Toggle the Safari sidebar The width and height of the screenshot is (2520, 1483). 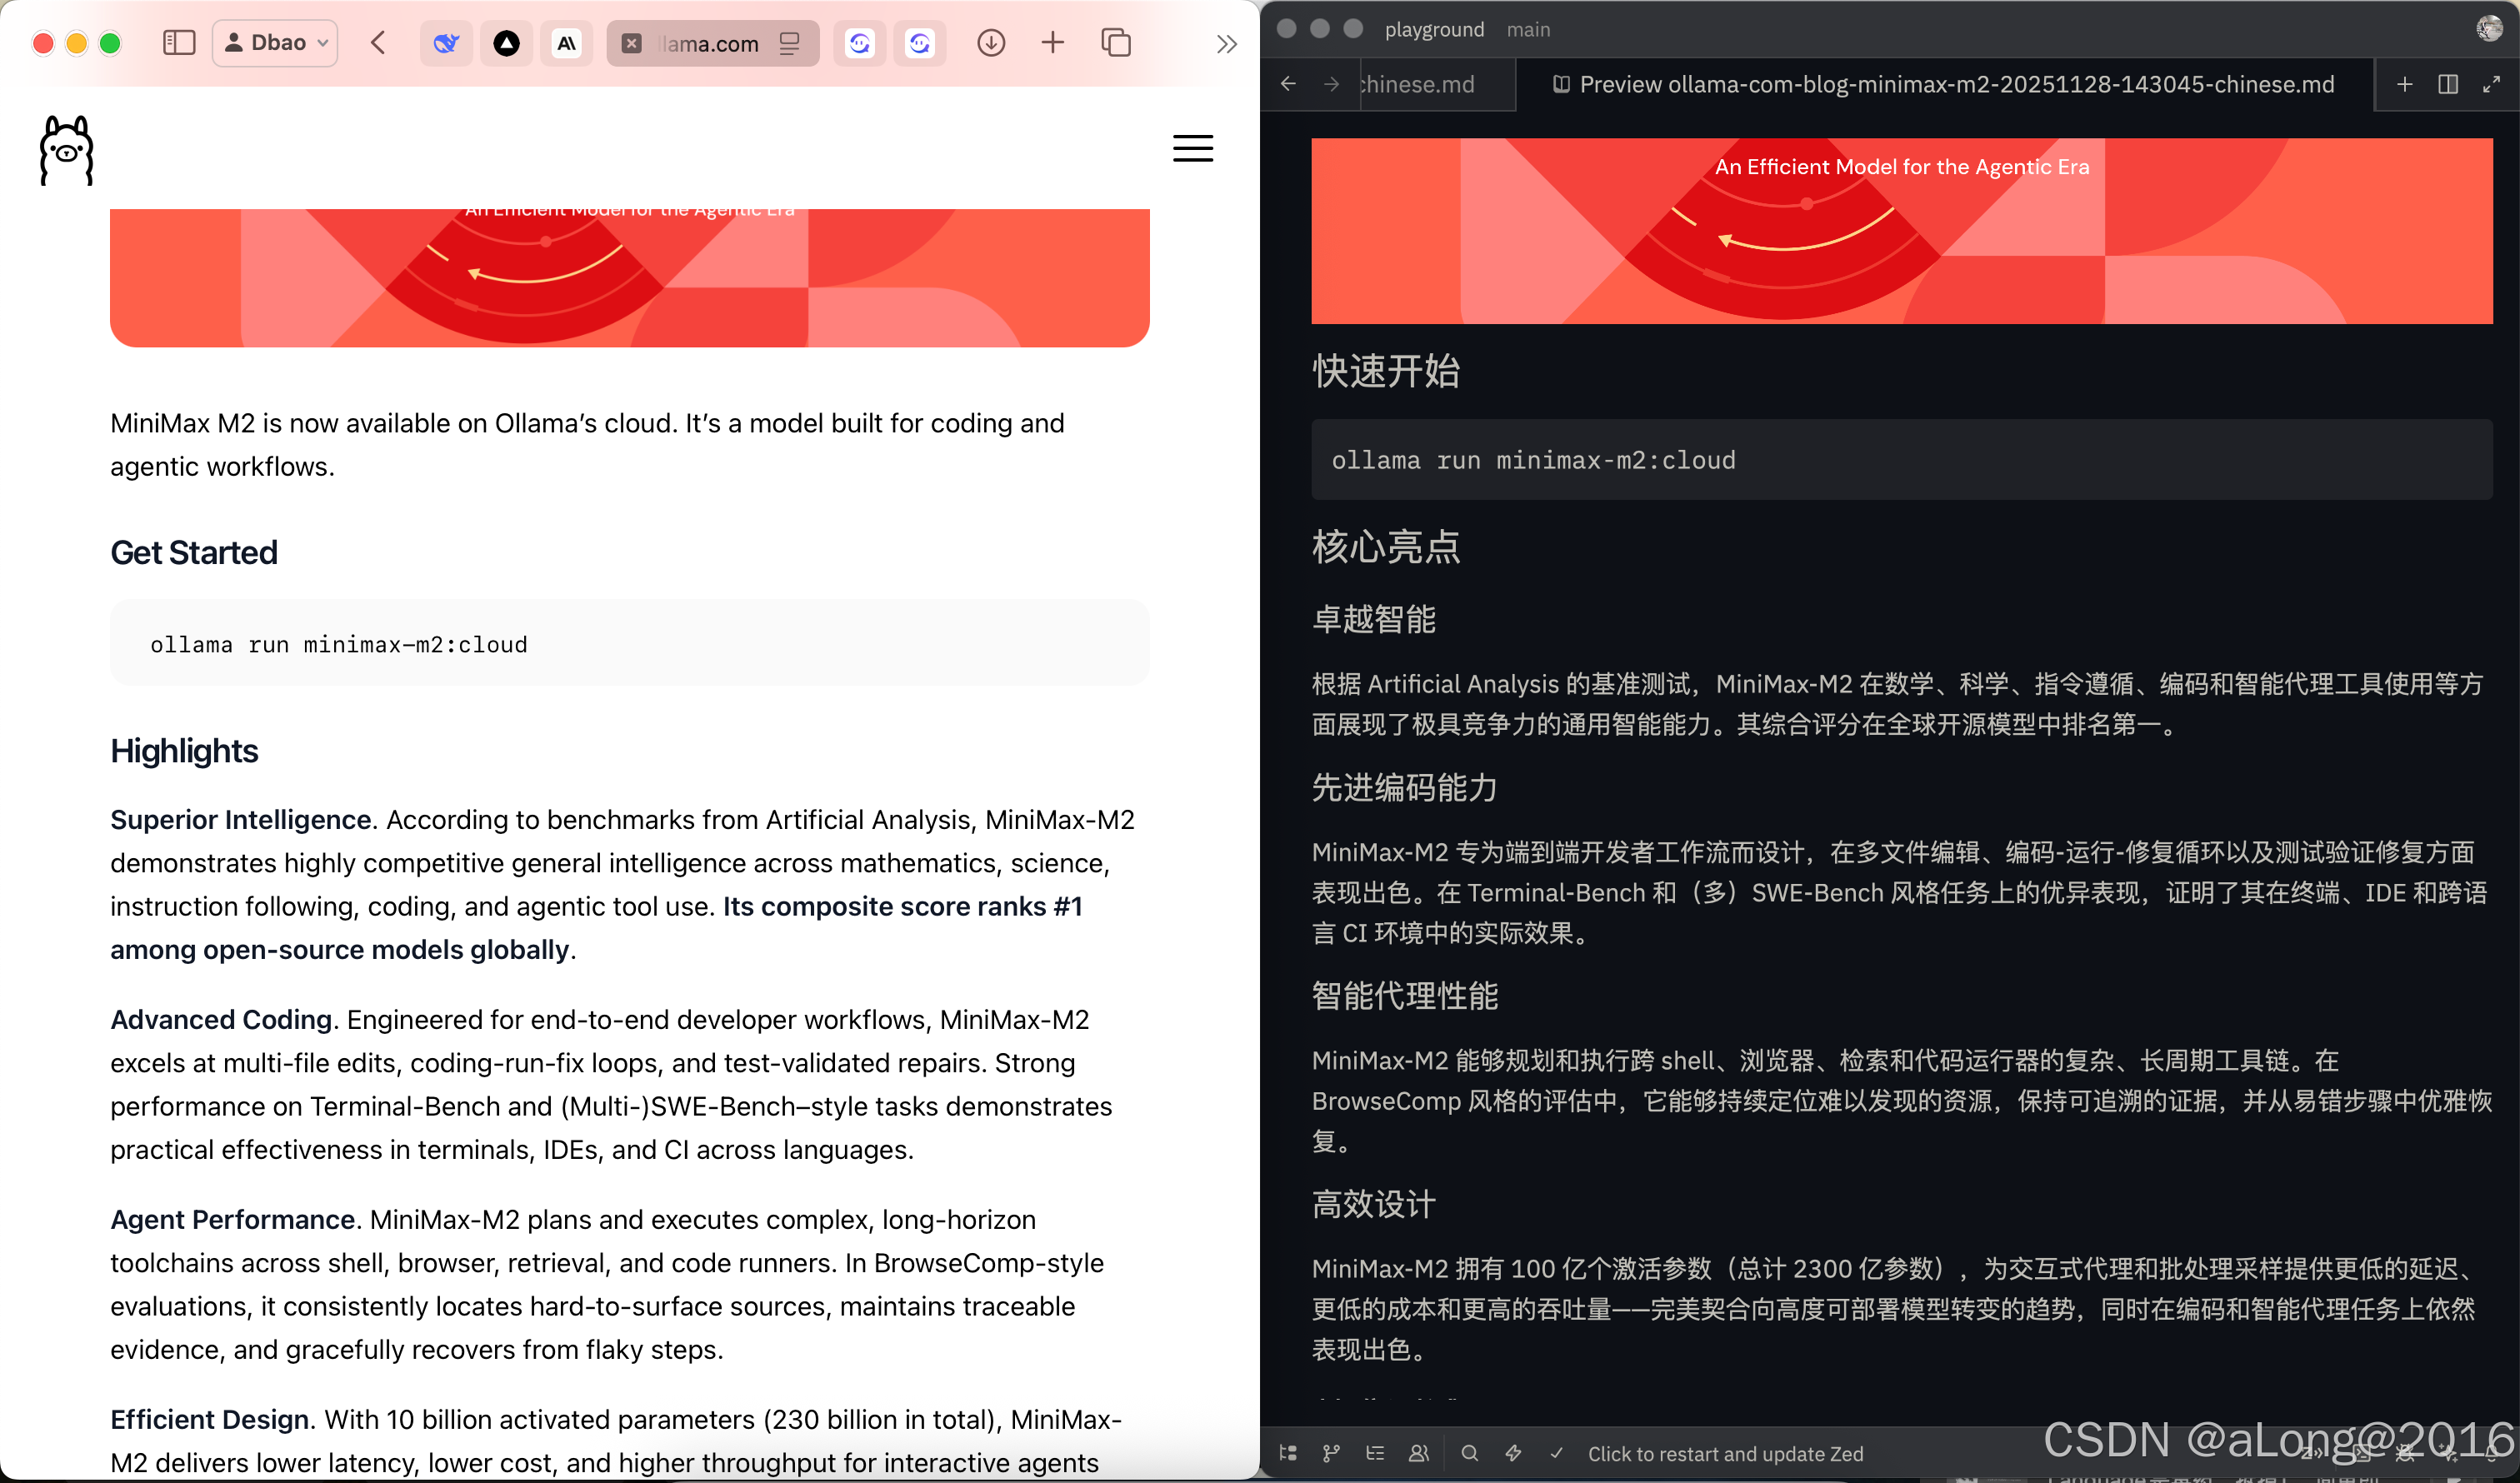pyautogui.click(x=179, y=43)
